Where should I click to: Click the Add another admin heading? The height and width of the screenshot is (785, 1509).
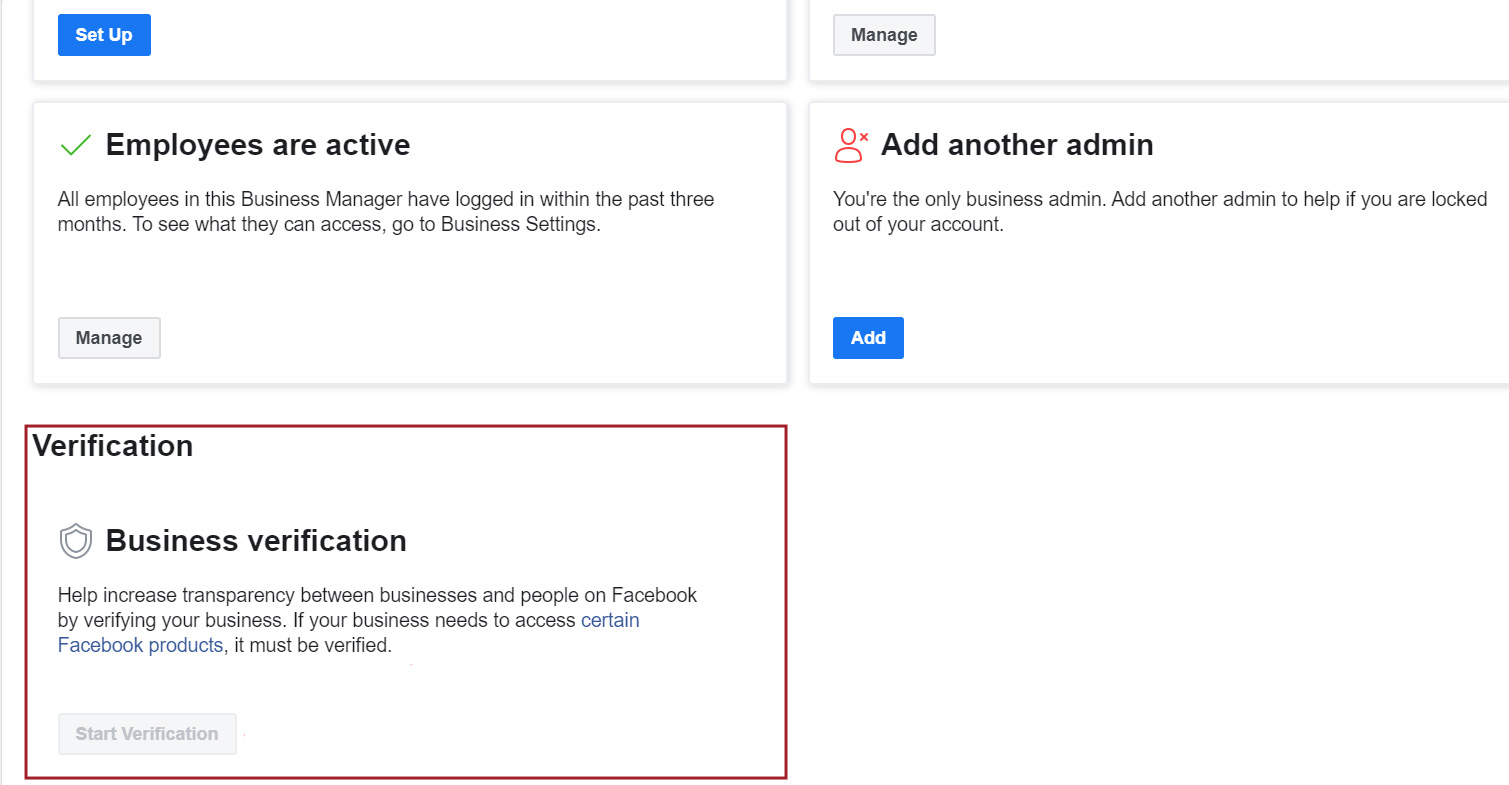pyautogui.click(x=1017, y=145)
